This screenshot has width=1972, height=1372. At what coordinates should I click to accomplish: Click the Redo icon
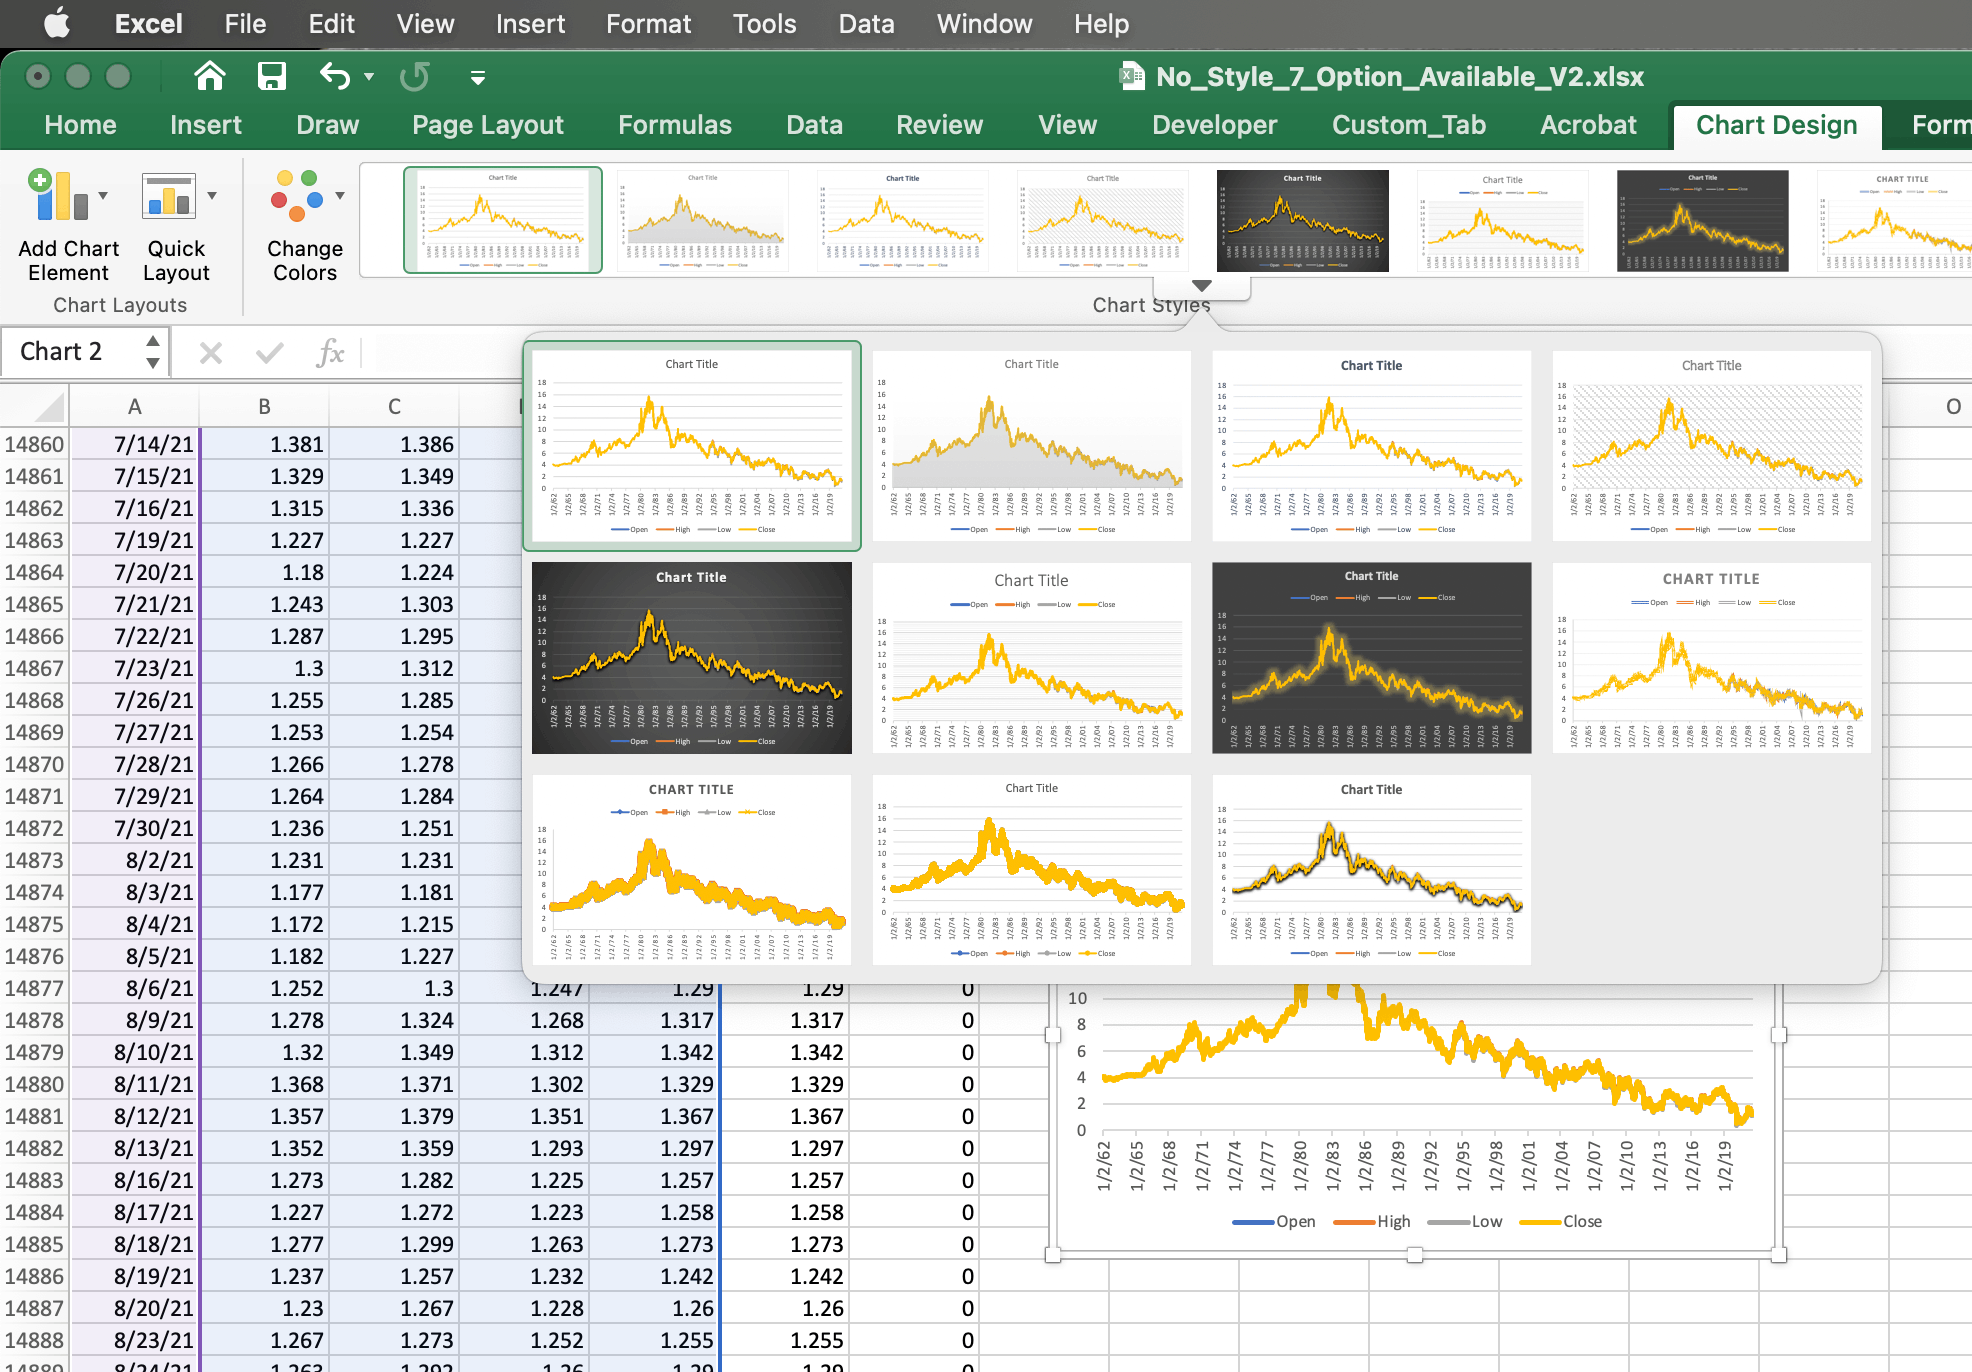(x=414, y=76)
